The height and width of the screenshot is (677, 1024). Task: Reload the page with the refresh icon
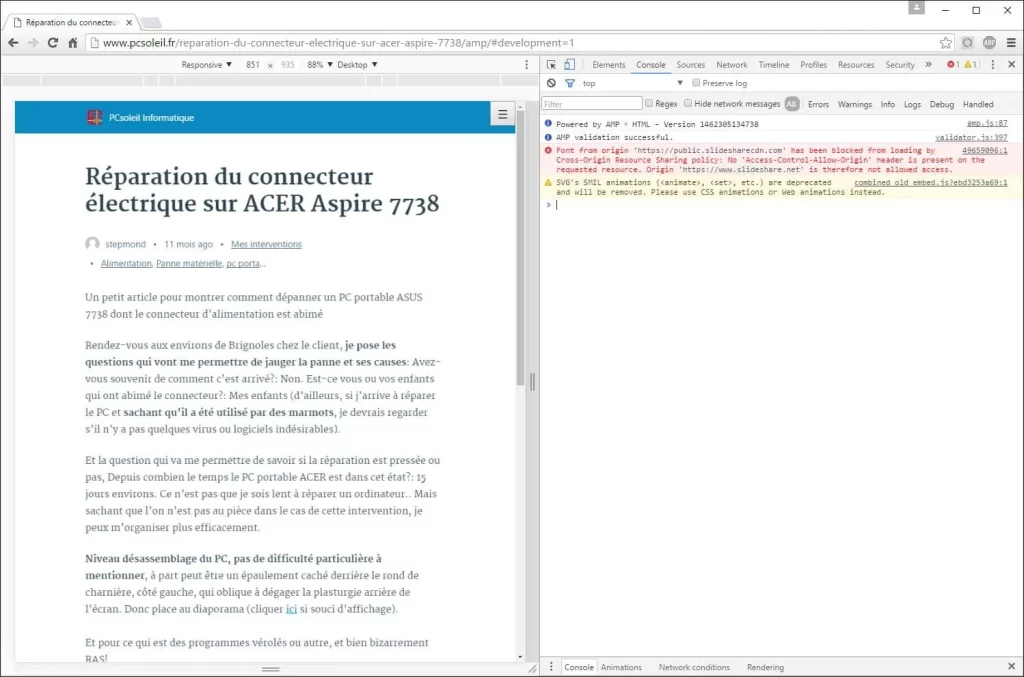coord(53,43)
